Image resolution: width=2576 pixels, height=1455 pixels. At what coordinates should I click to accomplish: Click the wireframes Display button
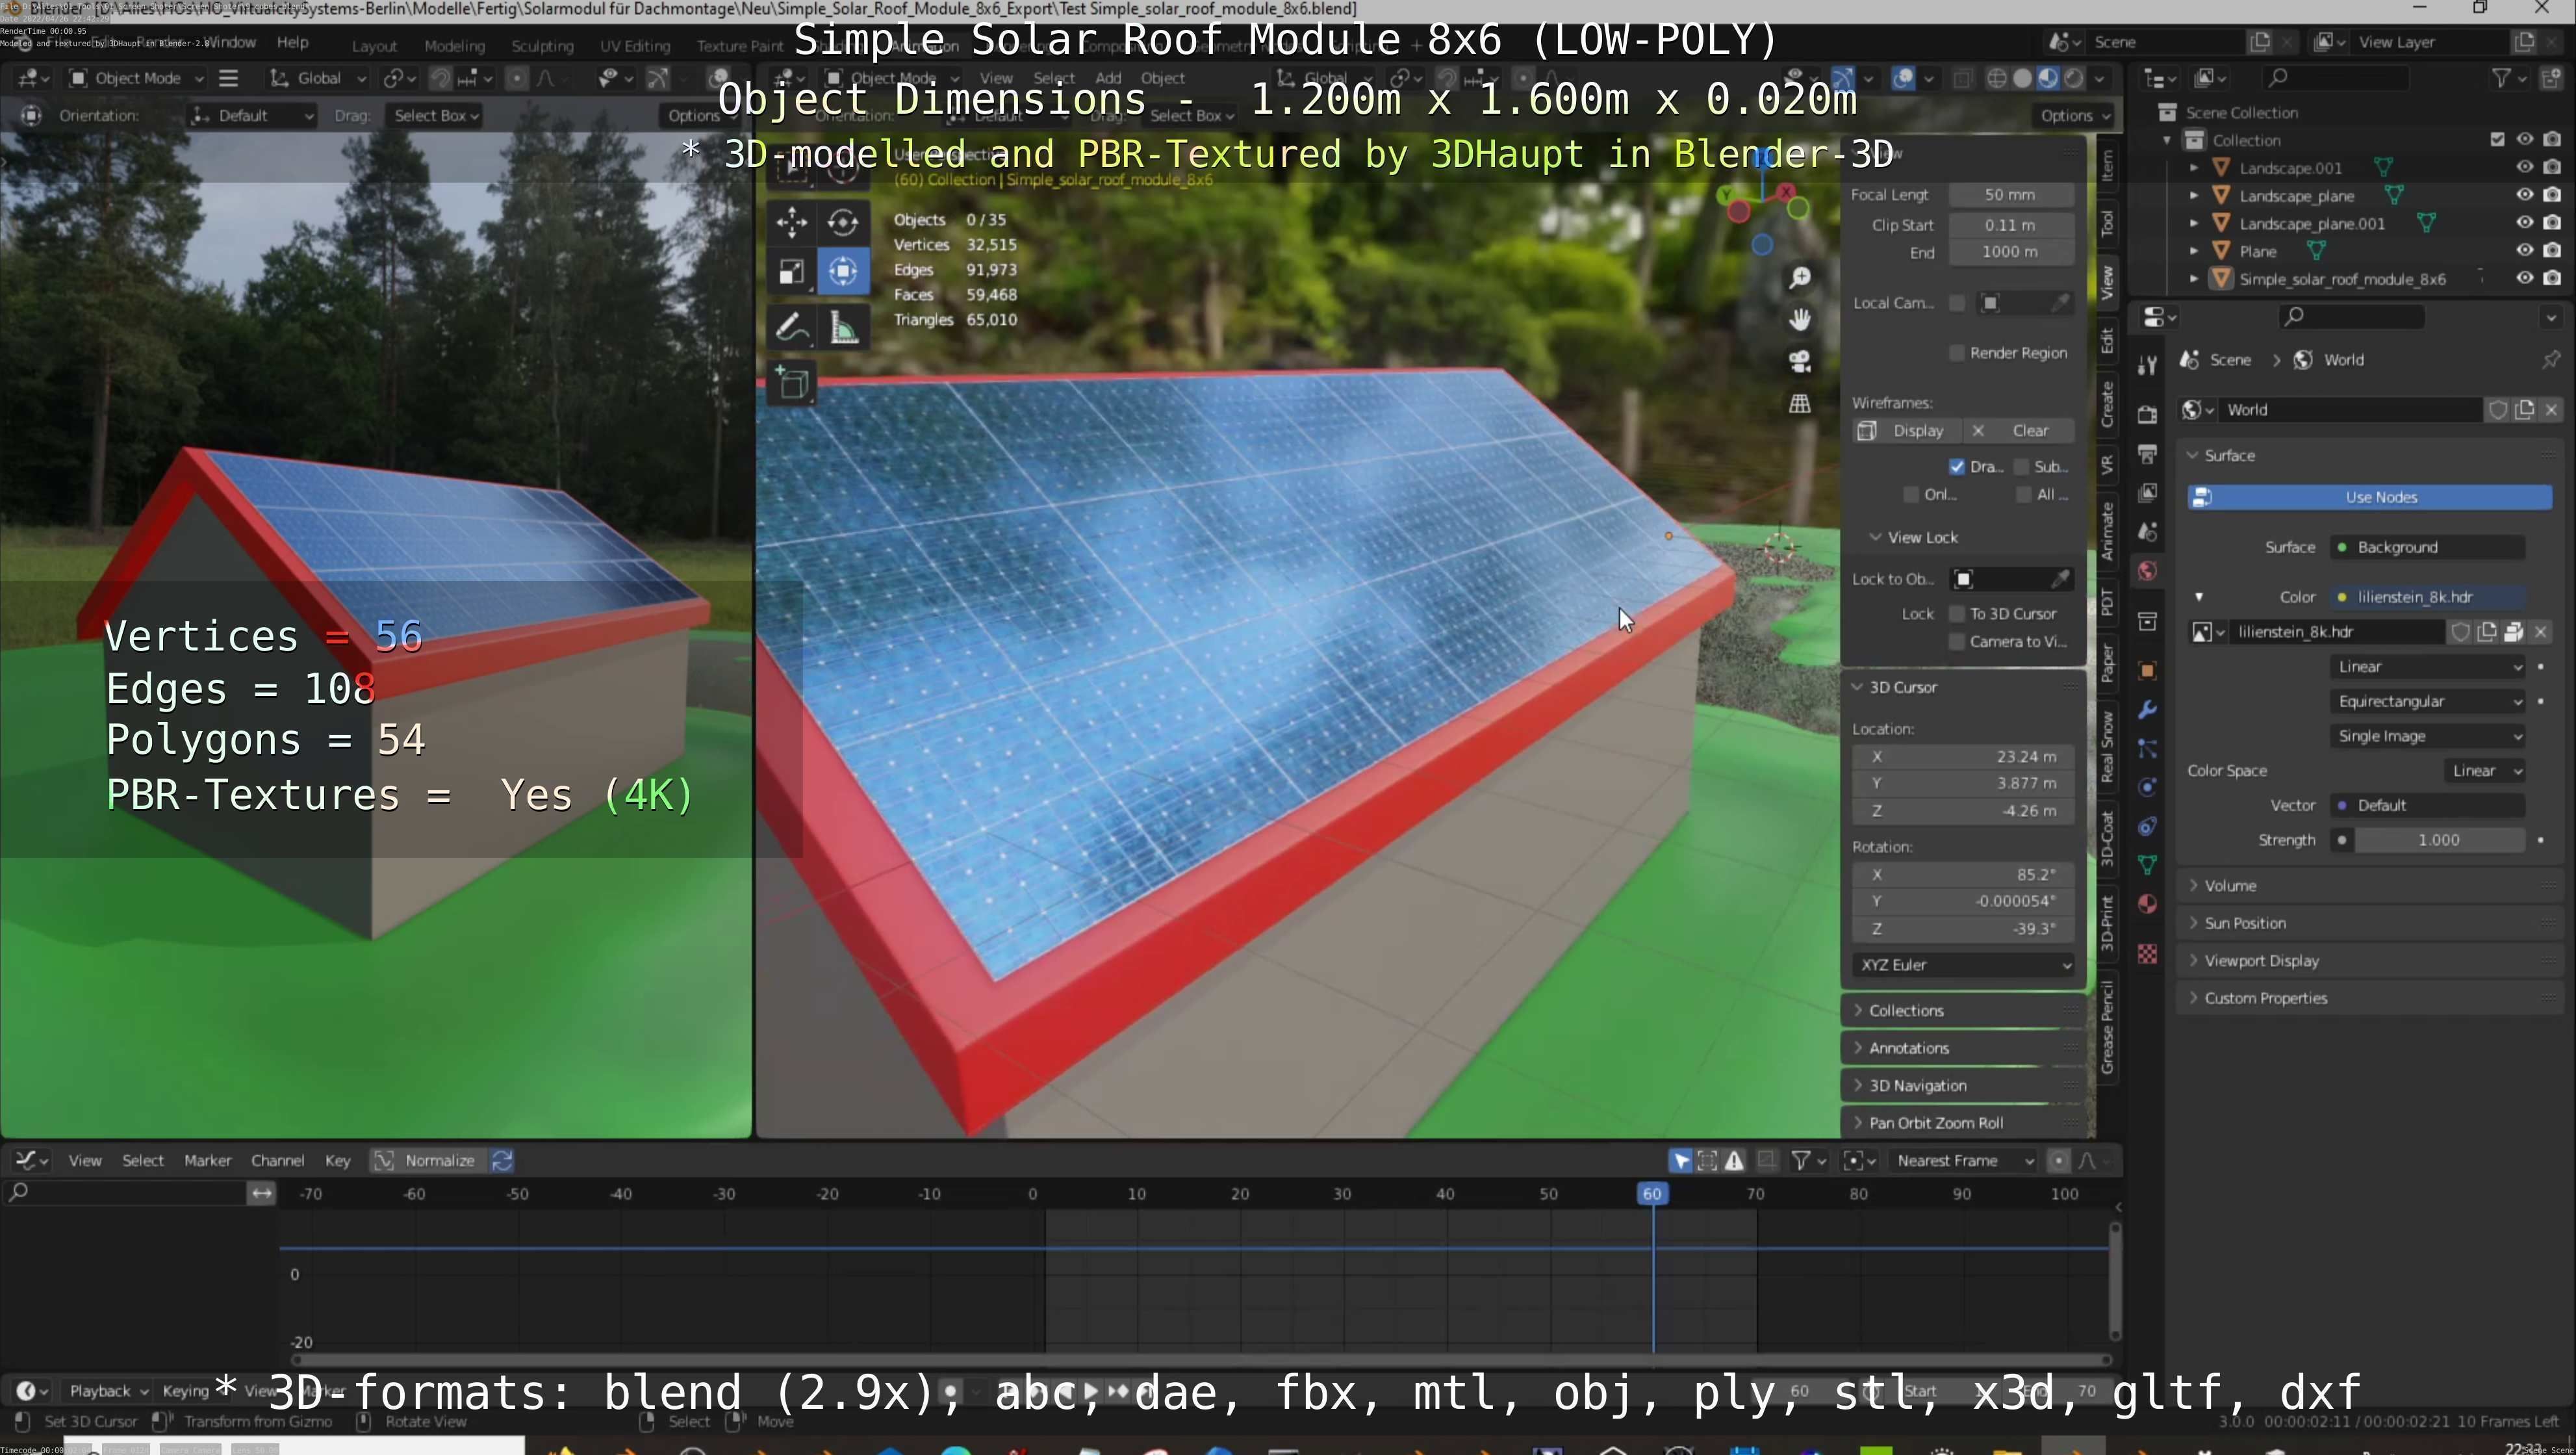tap(1906, 430)
